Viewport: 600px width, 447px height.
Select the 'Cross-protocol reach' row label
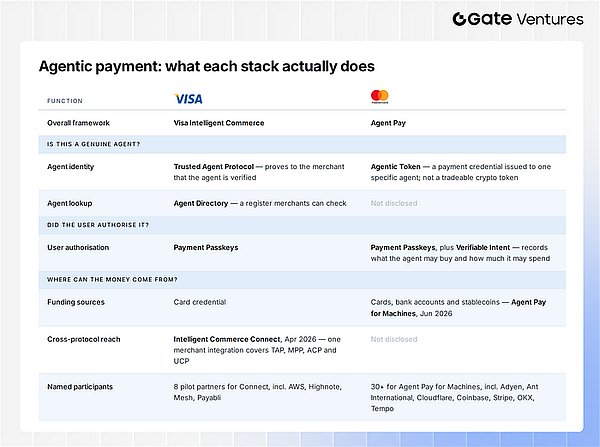tap(84, 339)
